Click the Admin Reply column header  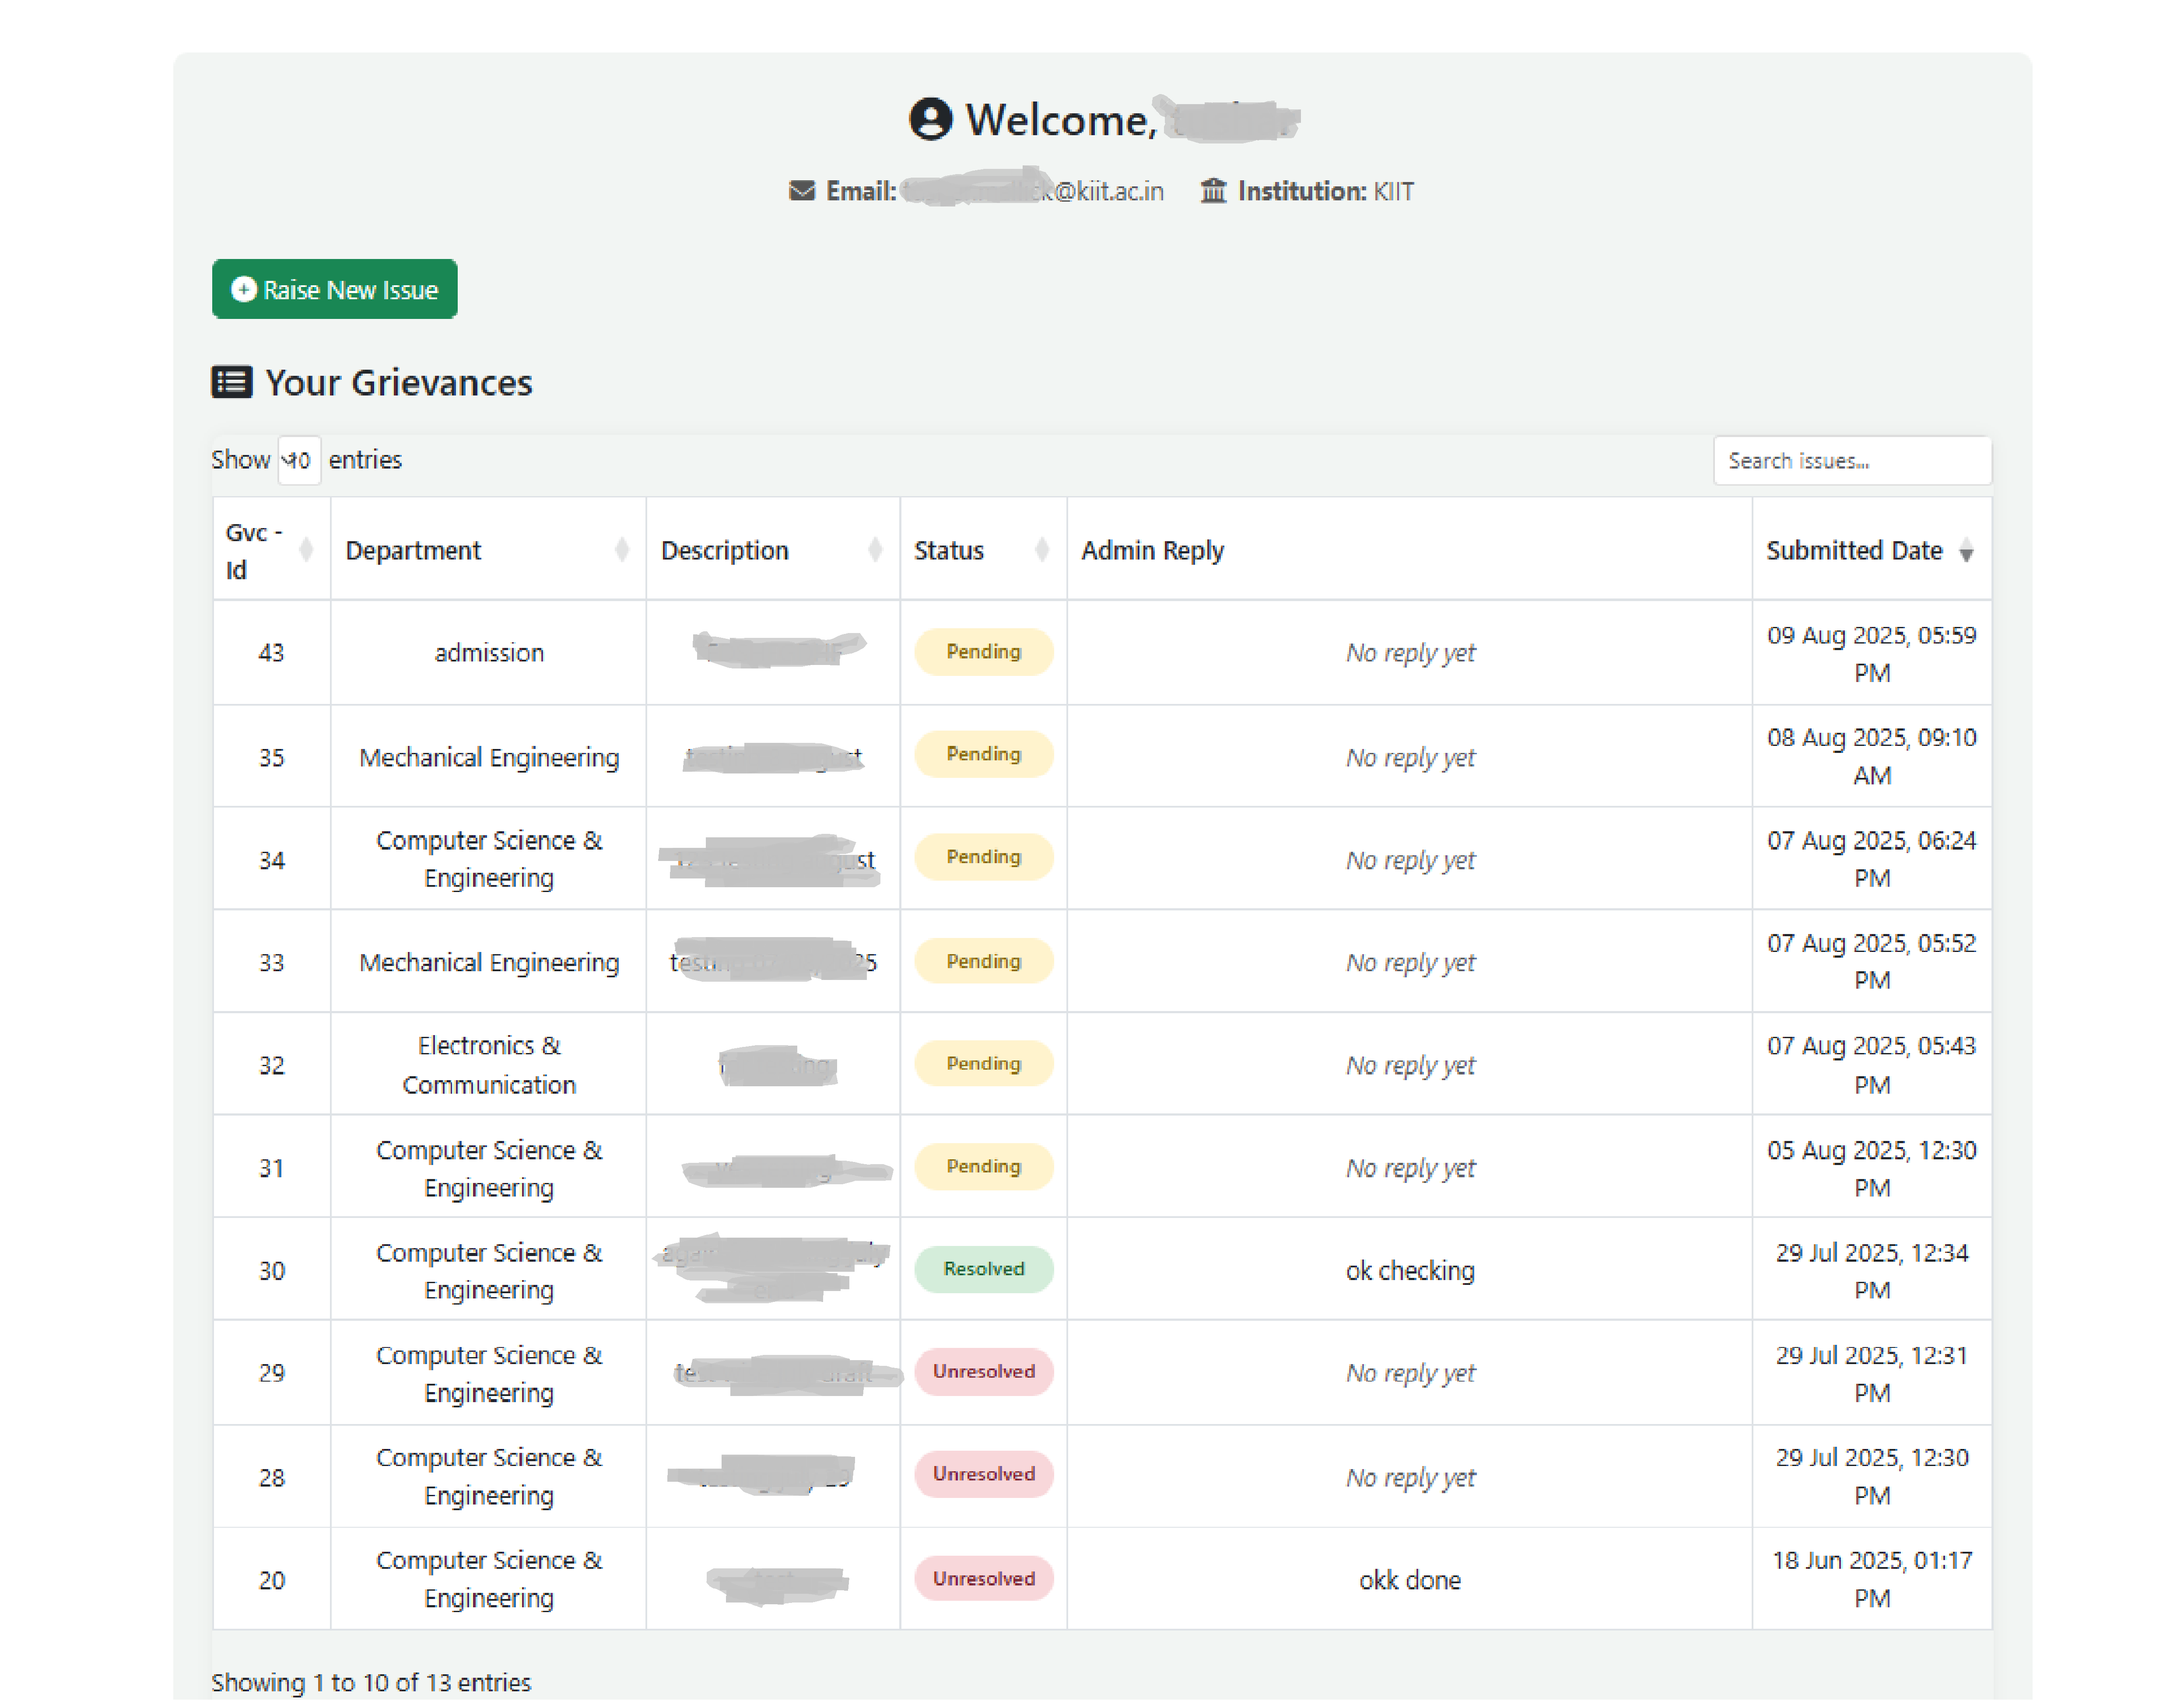(1152, 550)
